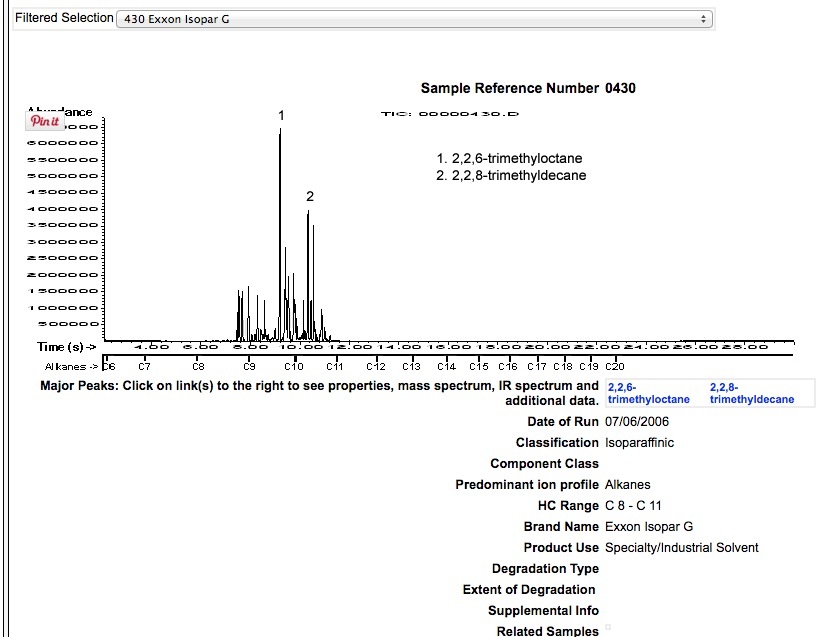Click the 'Filtered Selection' label

point(64,18)
